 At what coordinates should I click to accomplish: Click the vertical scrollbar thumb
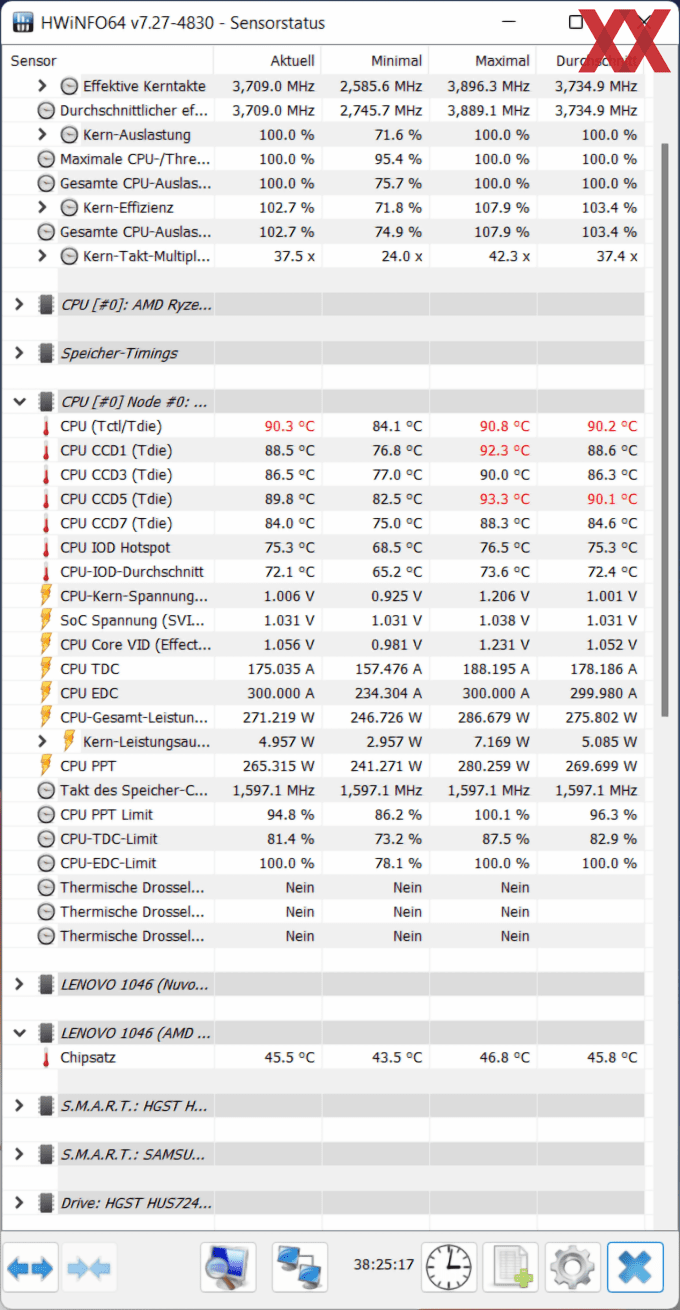click(x=665, y=430)
